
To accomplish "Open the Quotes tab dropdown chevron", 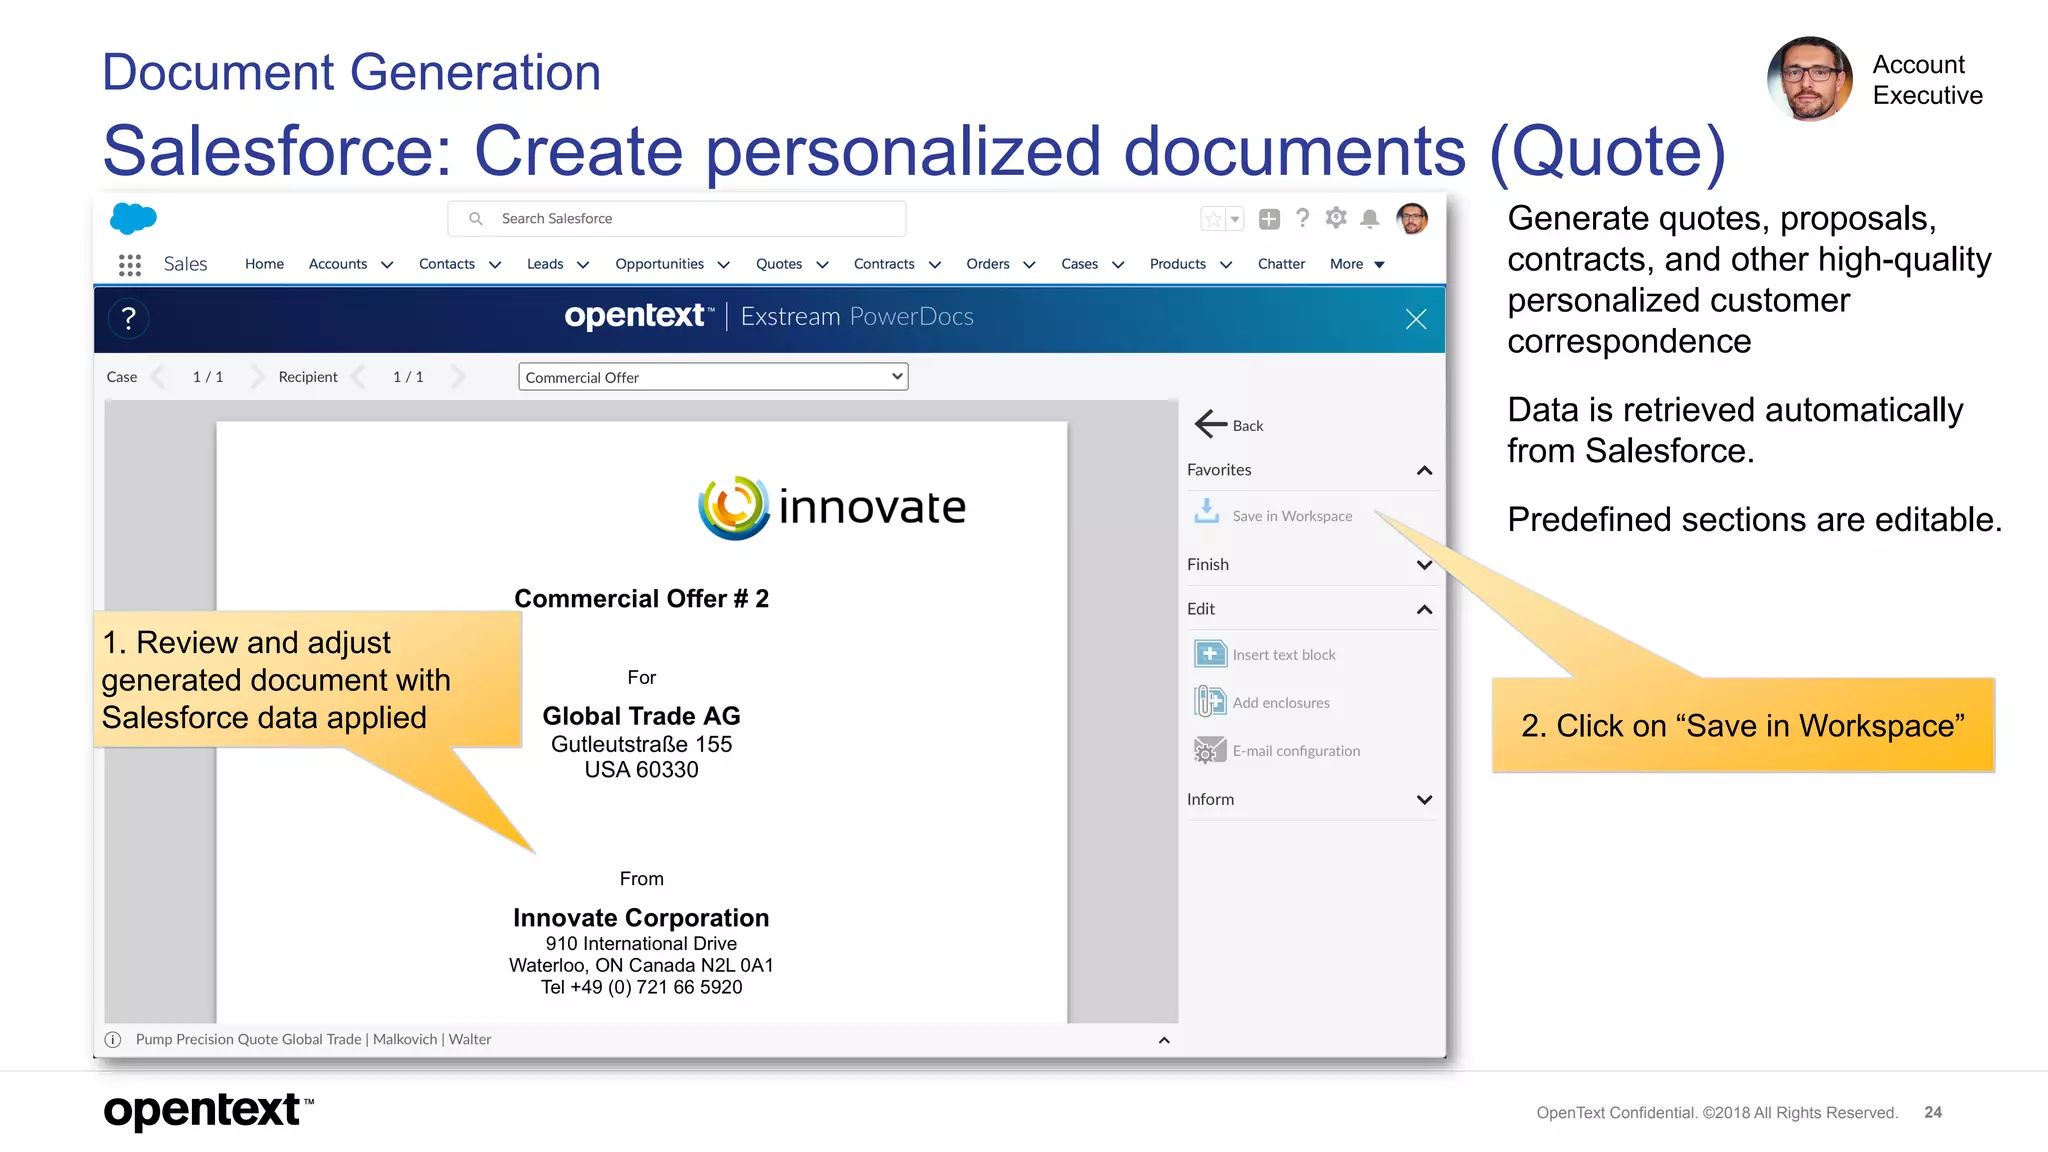I will pyautogui.click(x=823, y=265).
